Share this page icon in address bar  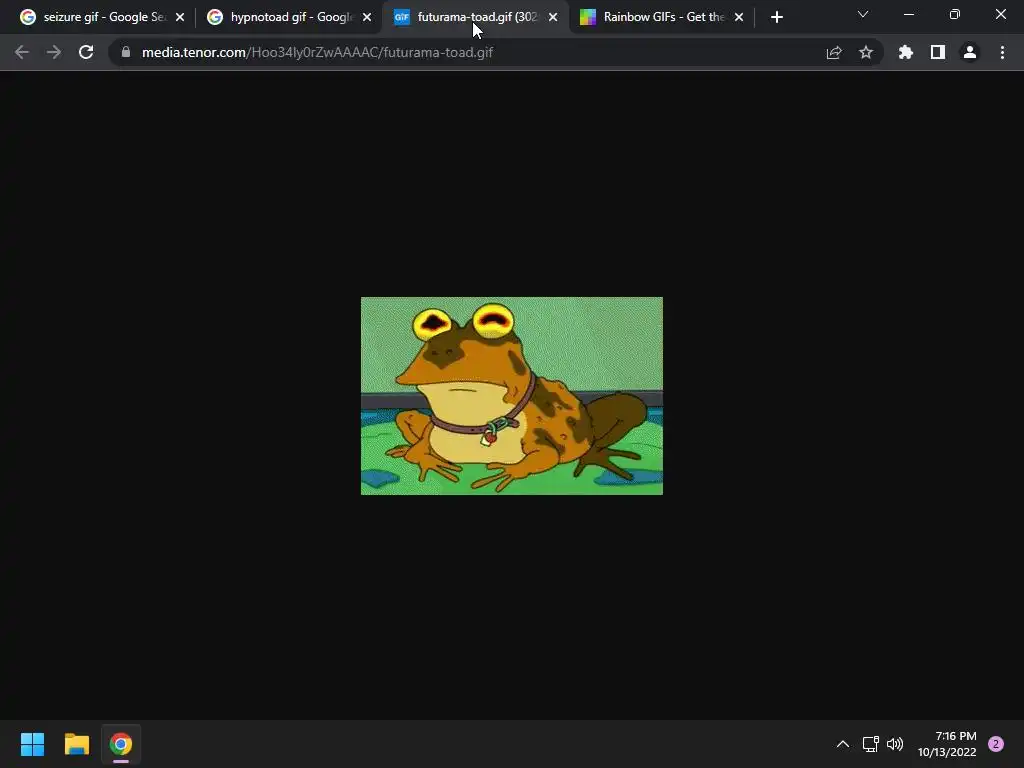click(834, 52)
